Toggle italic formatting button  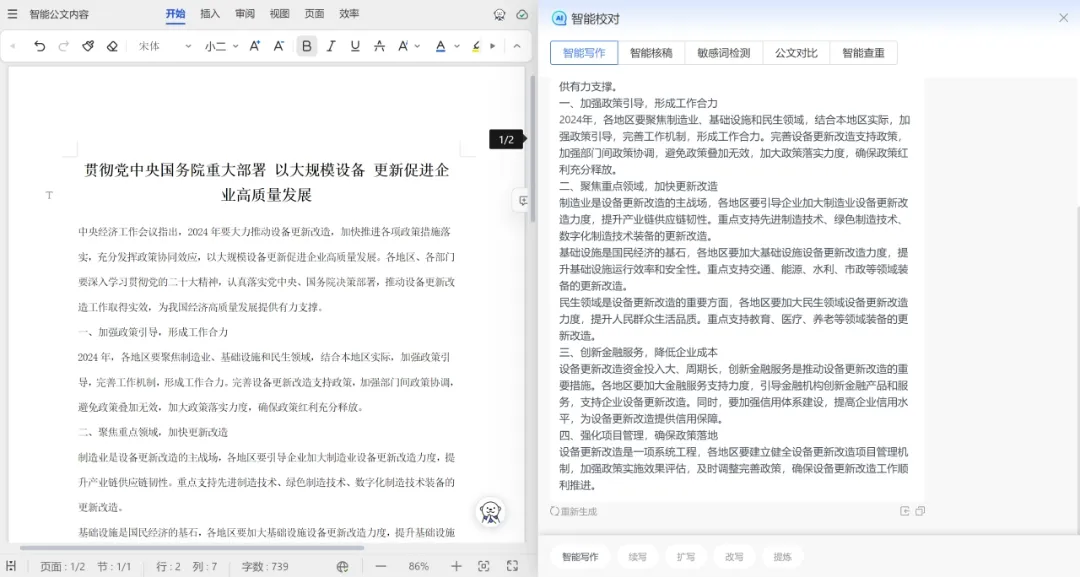[331, 46]
